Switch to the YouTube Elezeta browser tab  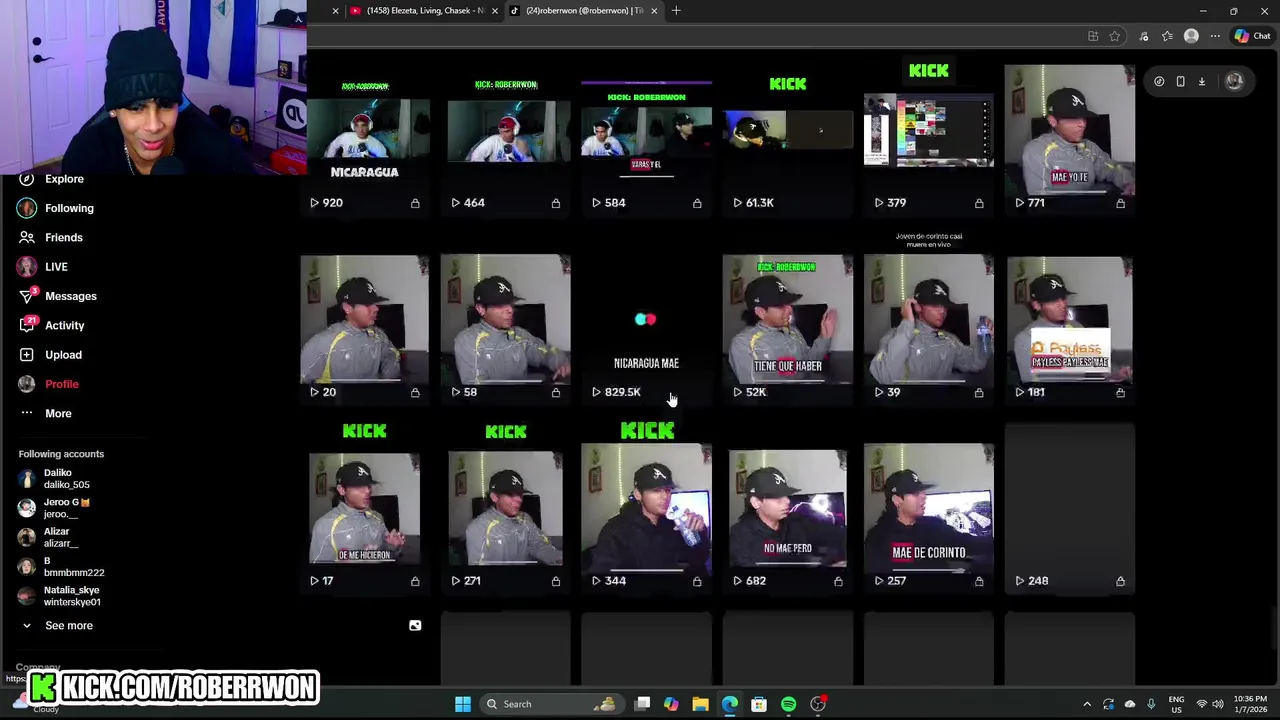(x=425, y=11)
